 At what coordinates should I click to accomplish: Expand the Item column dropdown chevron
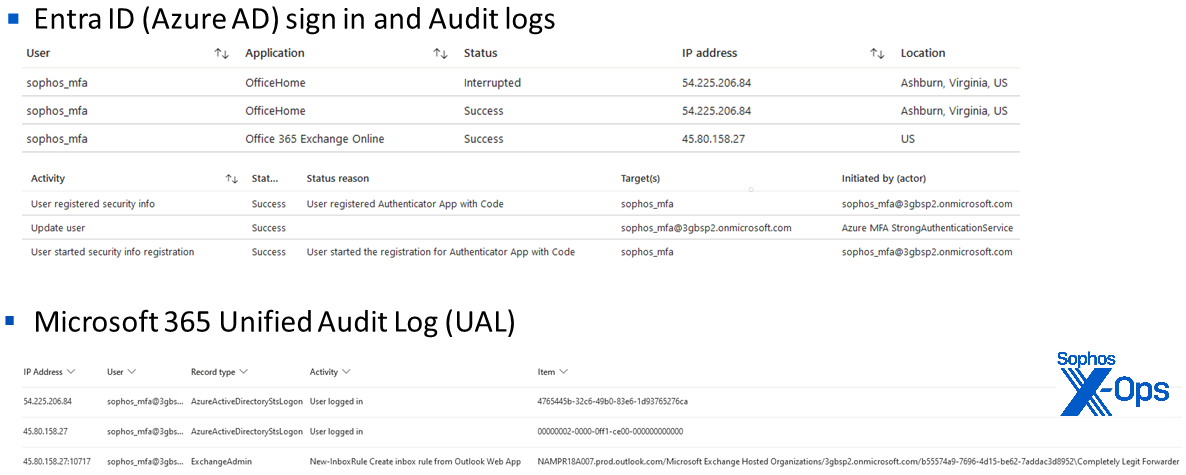click(x=564, y=372)
